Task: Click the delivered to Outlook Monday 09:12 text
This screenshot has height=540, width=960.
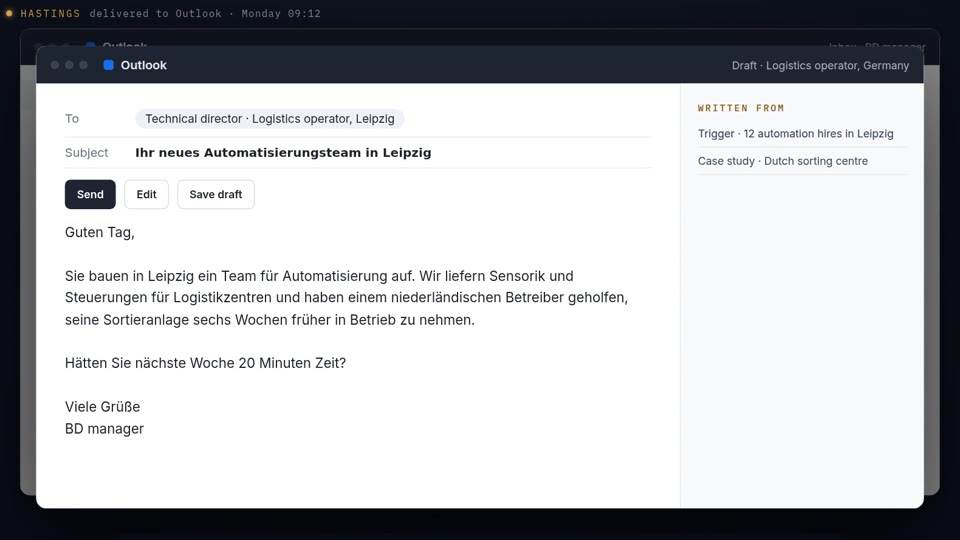Action: coord(204,13)
